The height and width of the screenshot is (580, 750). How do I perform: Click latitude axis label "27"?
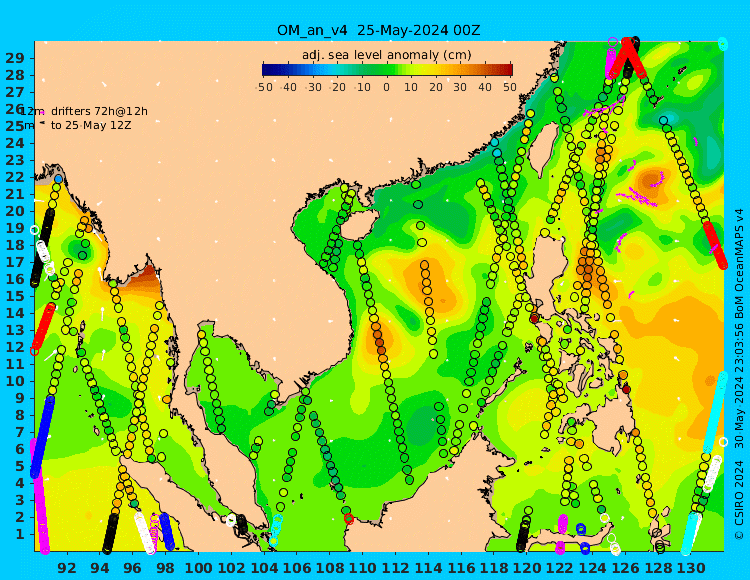14,92
